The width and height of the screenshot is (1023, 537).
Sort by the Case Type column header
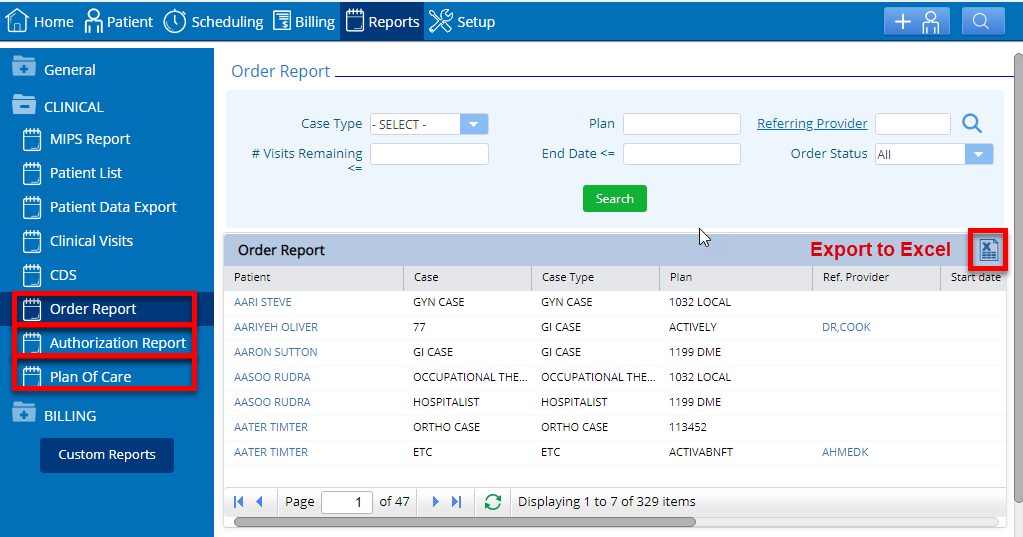596,277
